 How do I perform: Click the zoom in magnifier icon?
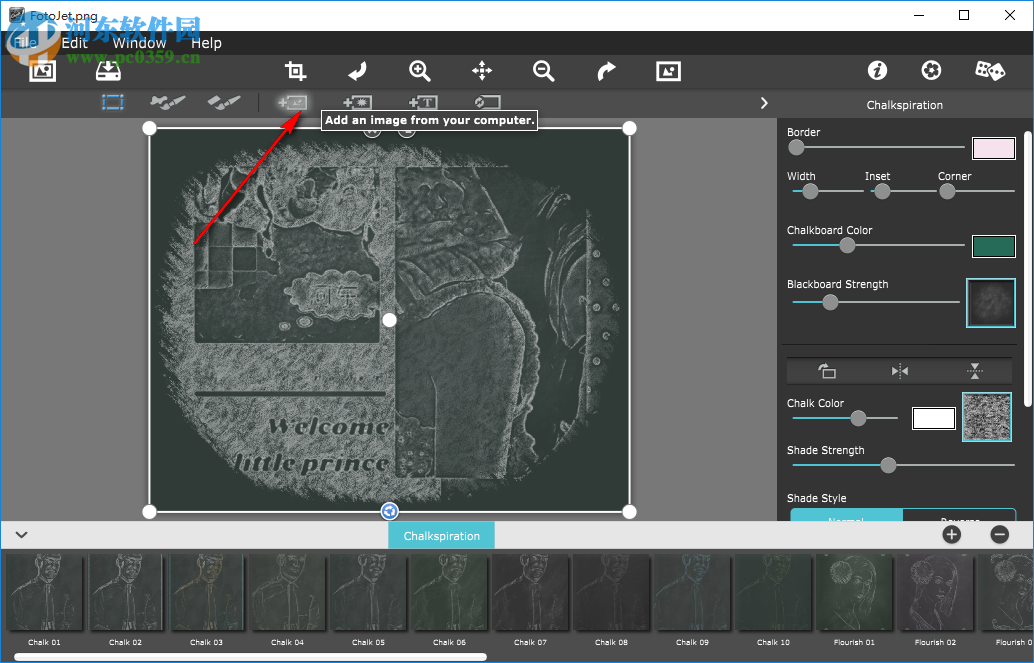pos(420,70)
